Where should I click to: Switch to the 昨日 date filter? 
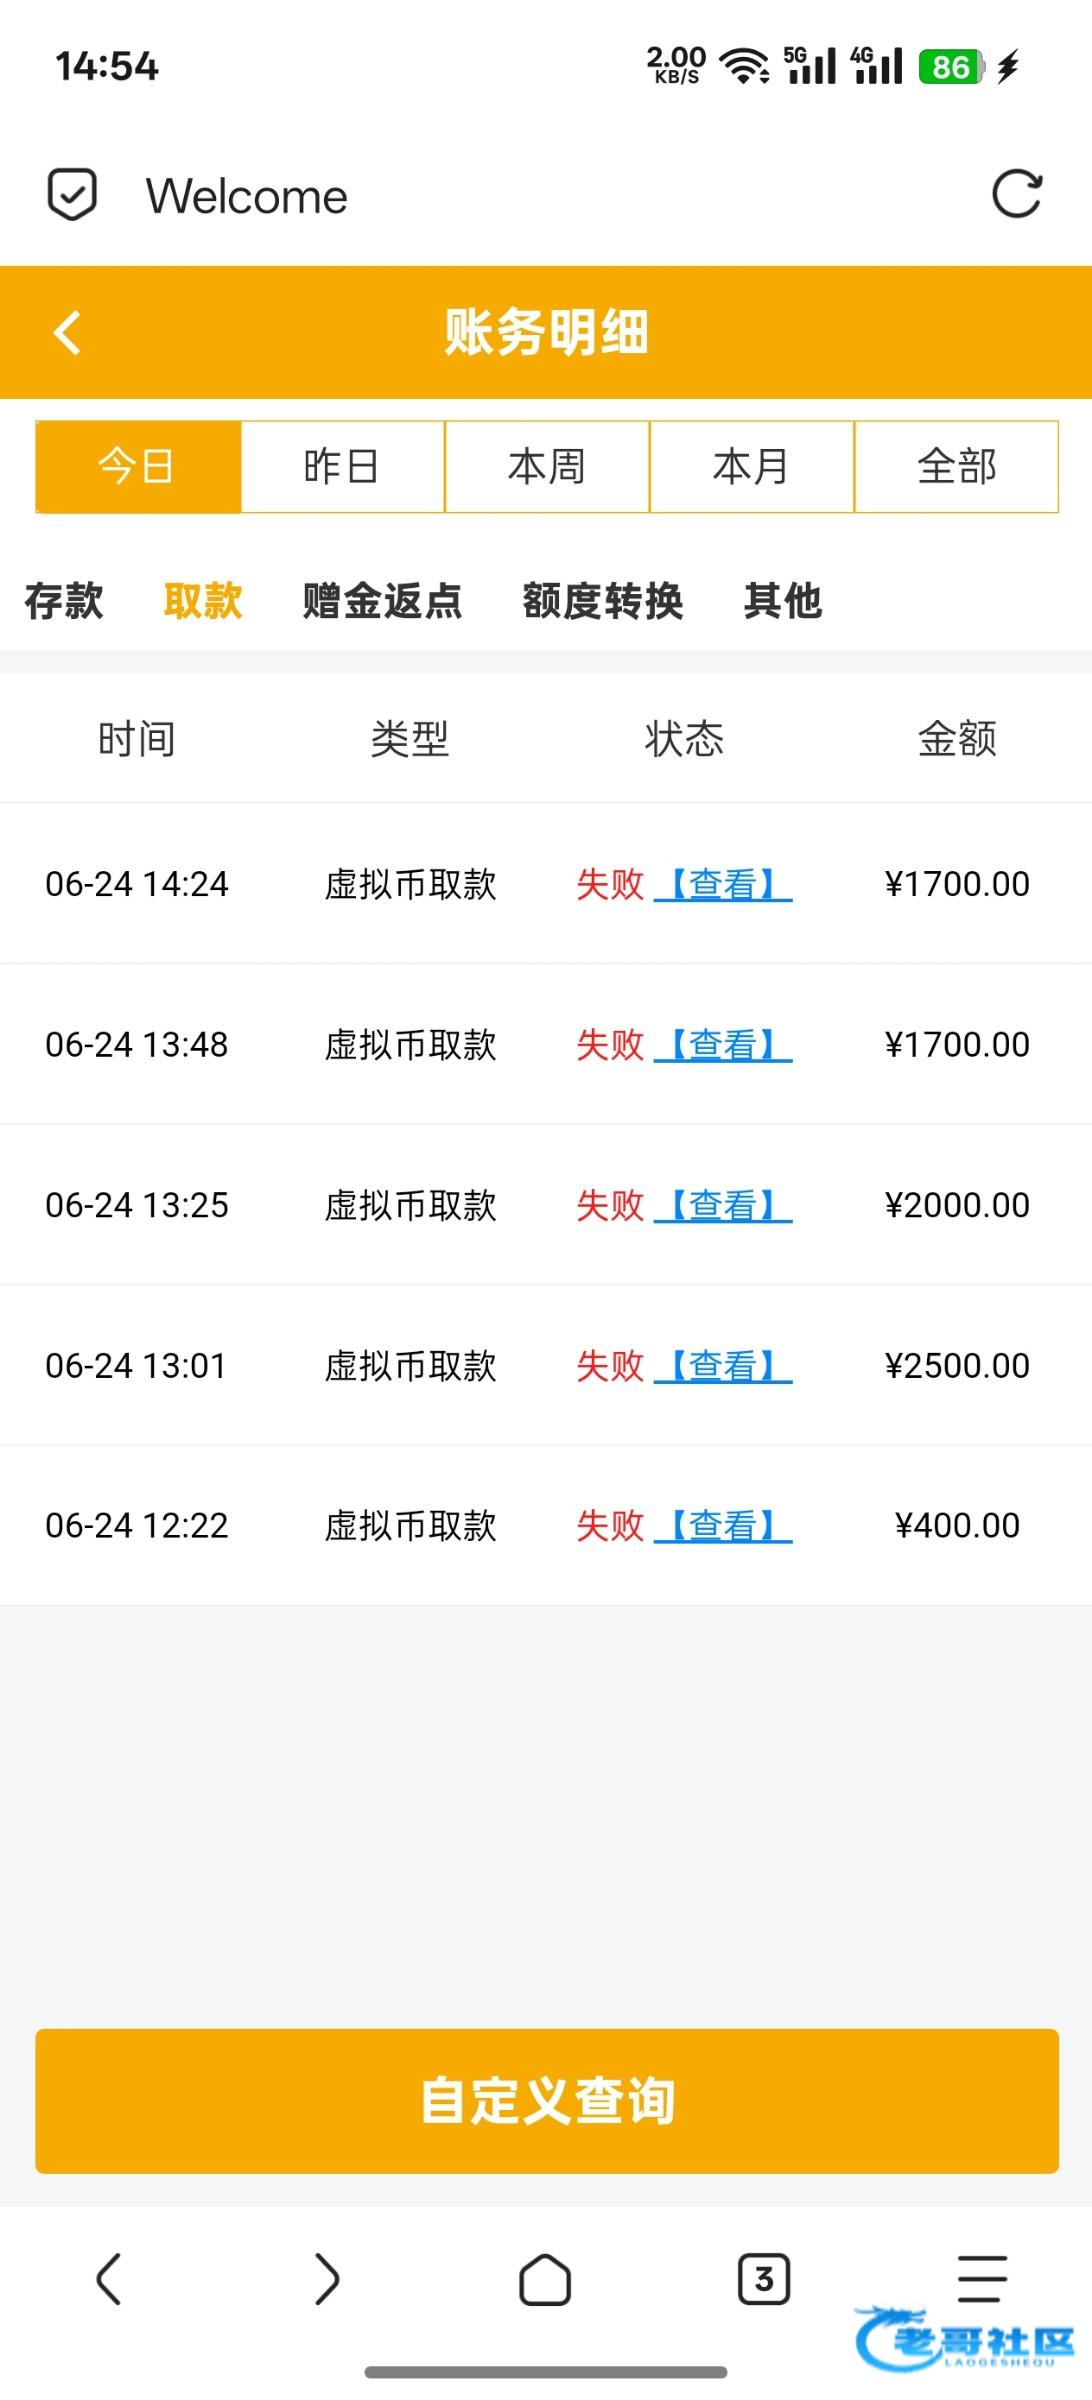pyautogui.click(x=342, y=467)
